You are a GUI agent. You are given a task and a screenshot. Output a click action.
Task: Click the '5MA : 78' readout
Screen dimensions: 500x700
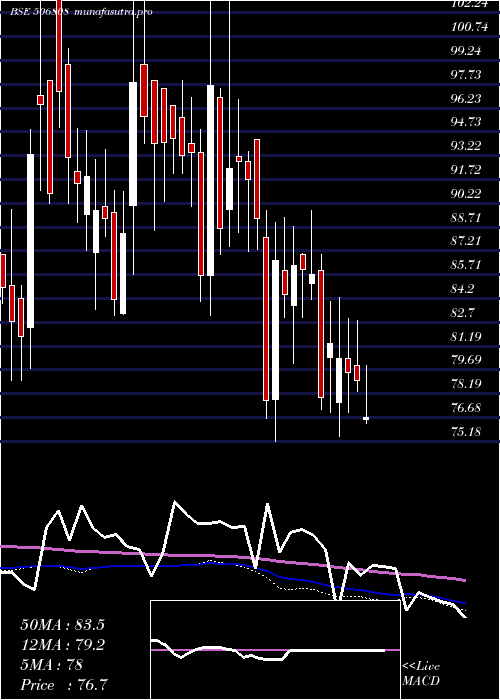[x=51, y=665]
